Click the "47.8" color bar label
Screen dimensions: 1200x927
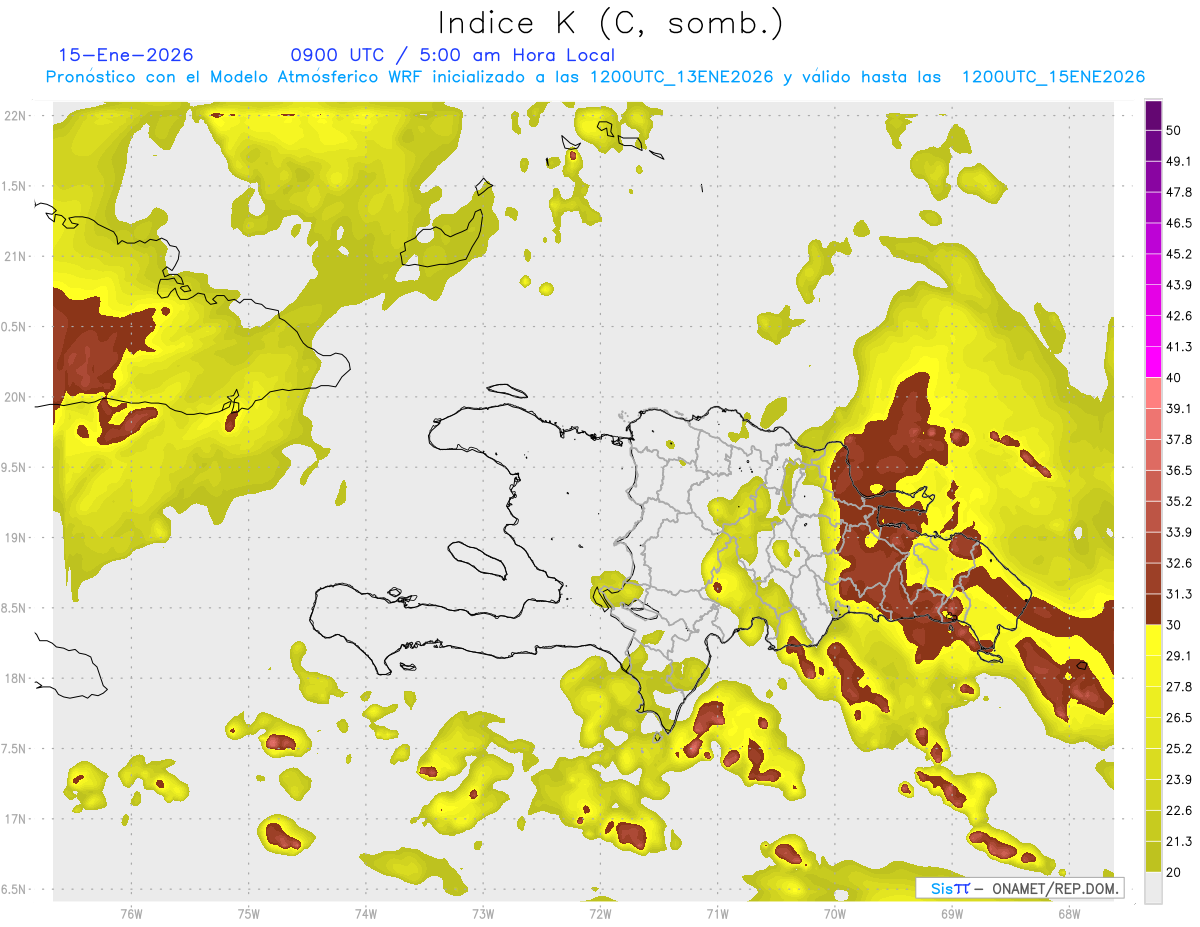[1179, 193]
